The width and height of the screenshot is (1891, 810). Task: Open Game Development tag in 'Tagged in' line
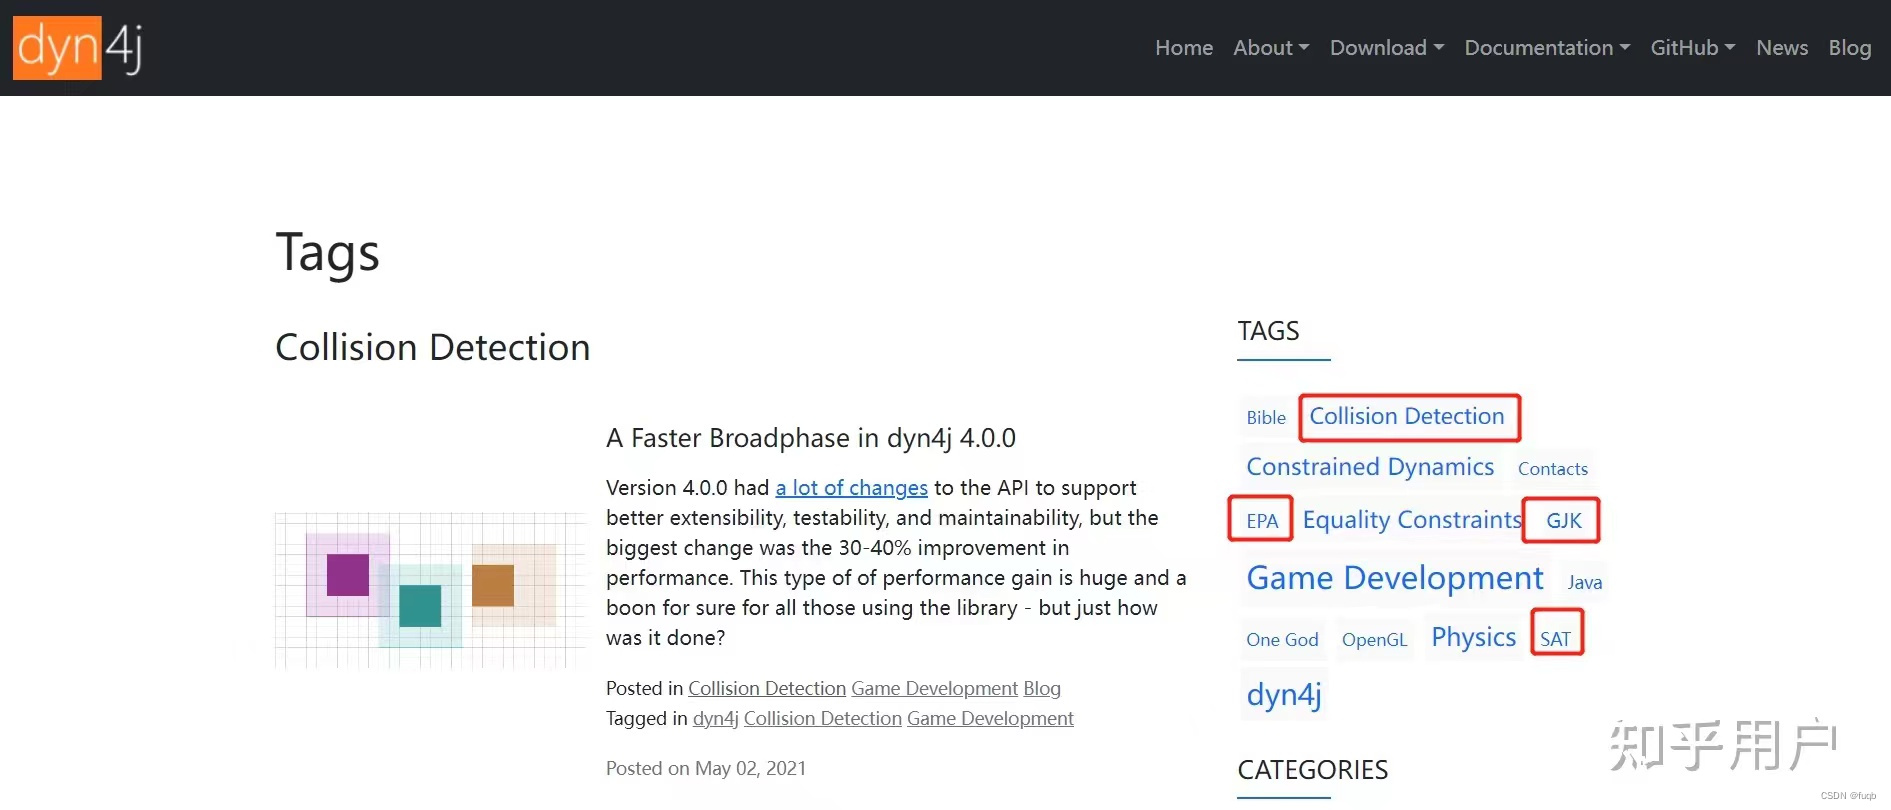coord(990,718)
